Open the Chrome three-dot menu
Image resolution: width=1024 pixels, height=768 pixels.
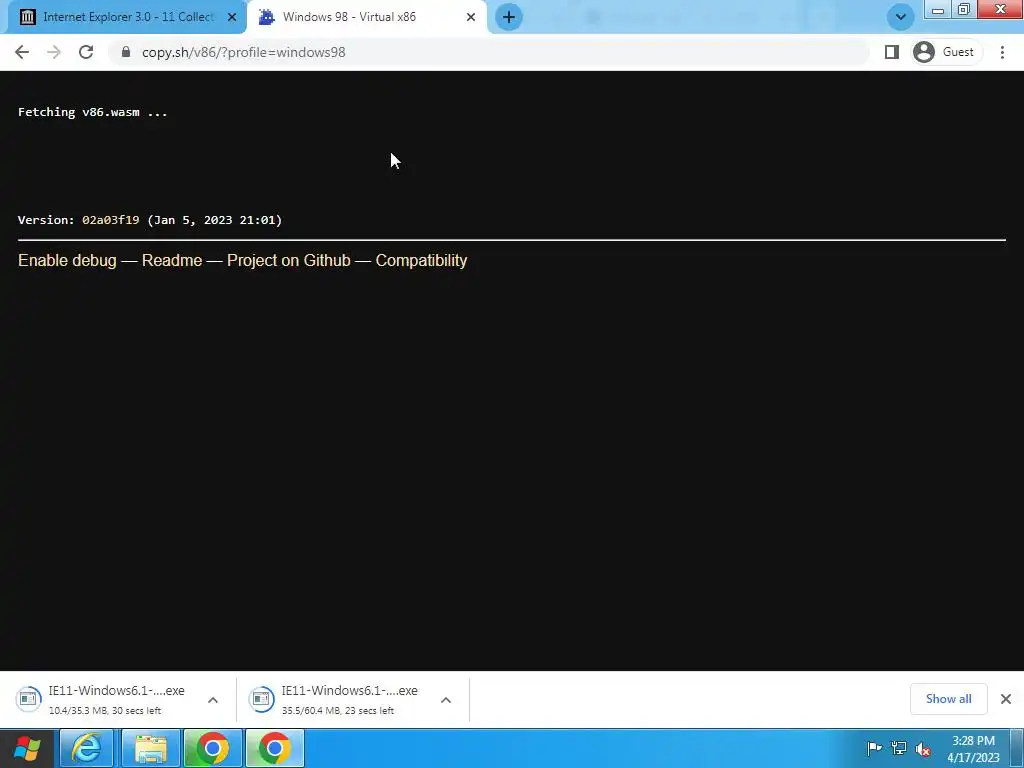1002,52
